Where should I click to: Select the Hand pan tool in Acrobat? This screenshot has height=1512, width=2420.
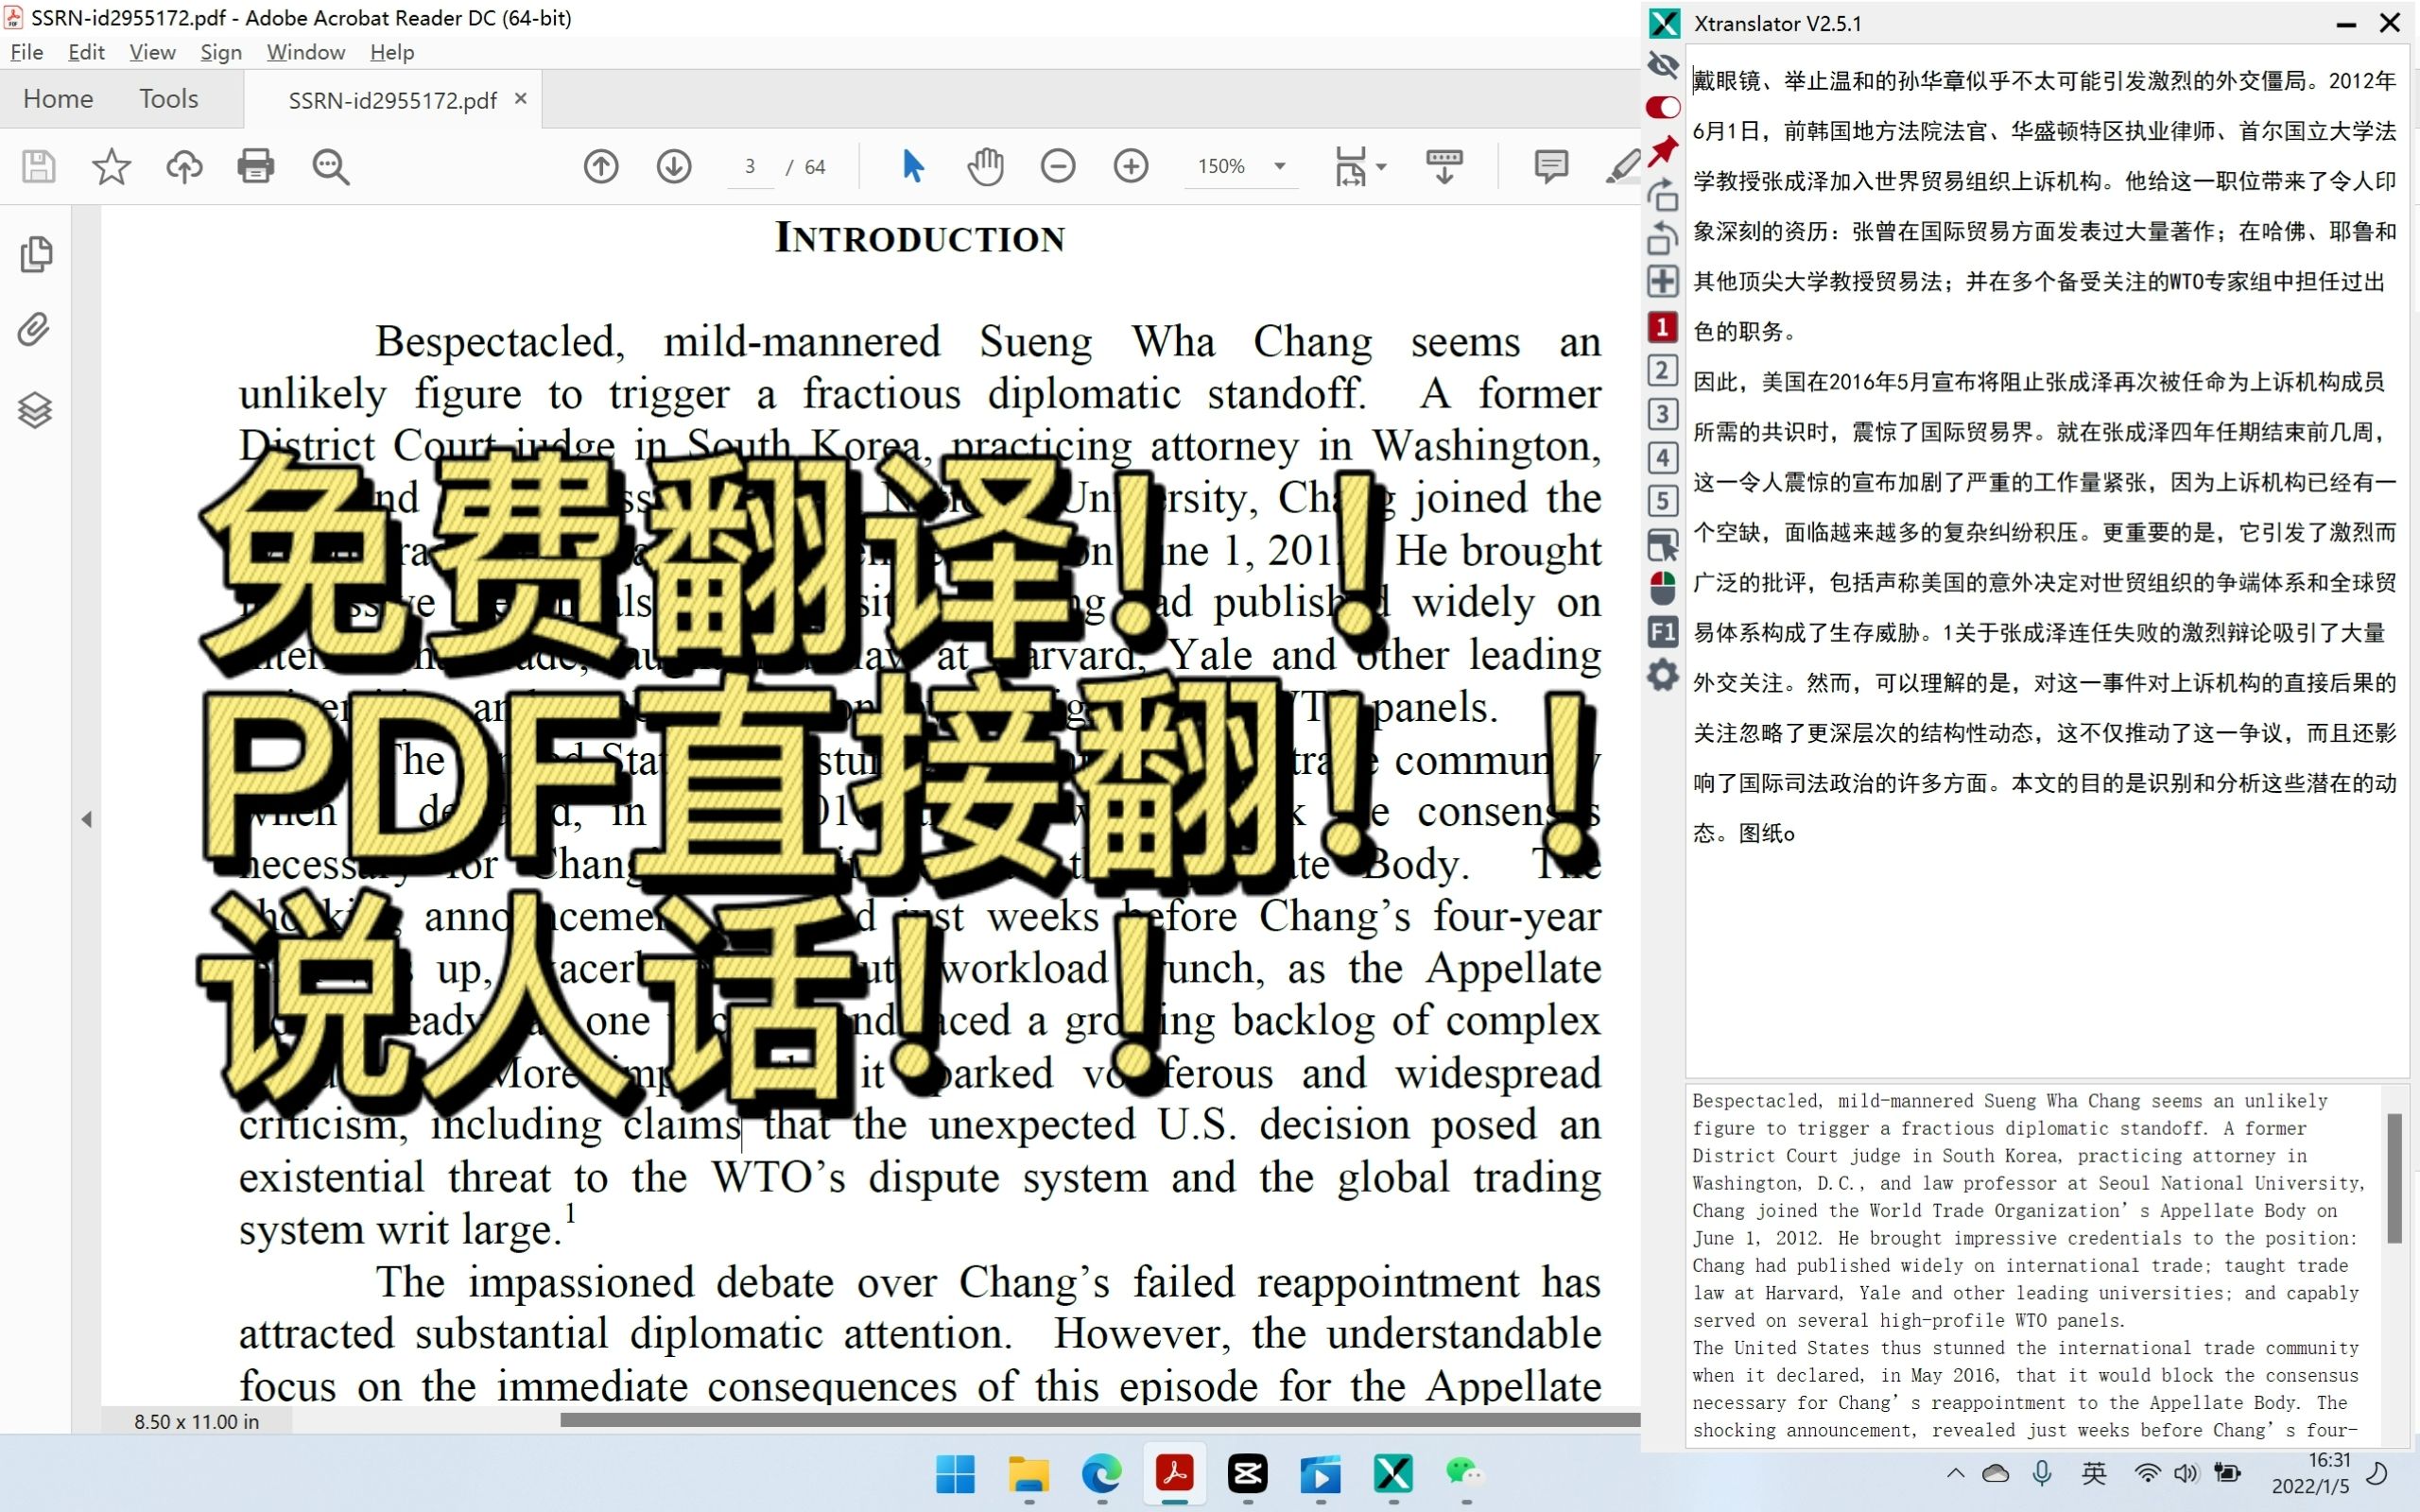pos(985,166)
